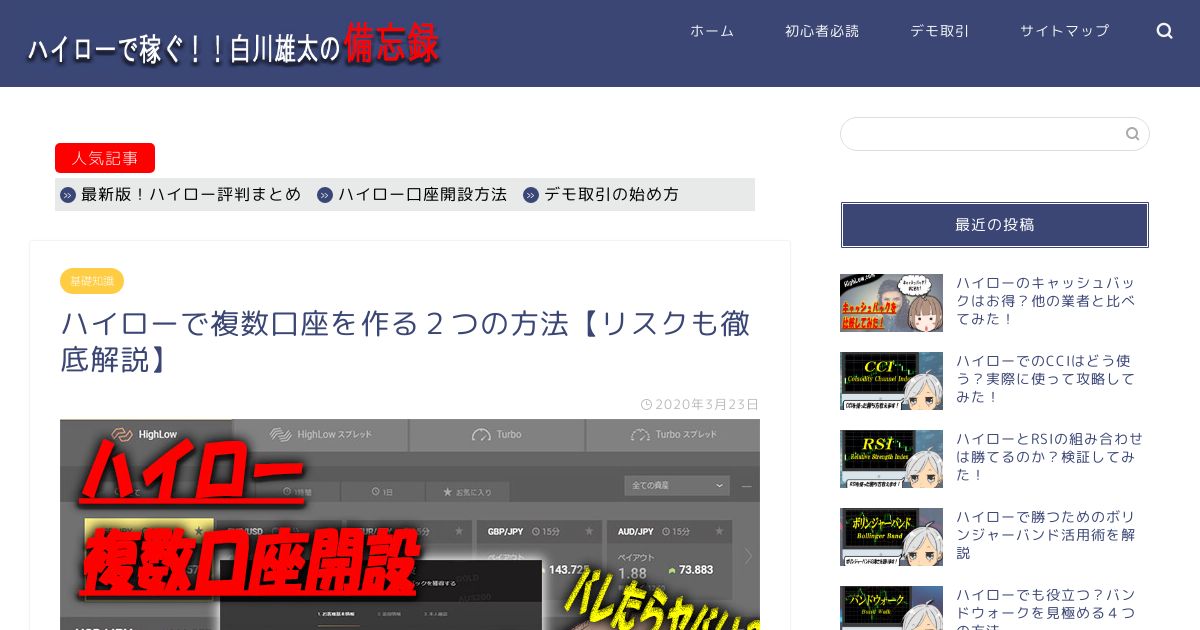Open the article featured image ハイロー複数口座開設

point(410,524)
